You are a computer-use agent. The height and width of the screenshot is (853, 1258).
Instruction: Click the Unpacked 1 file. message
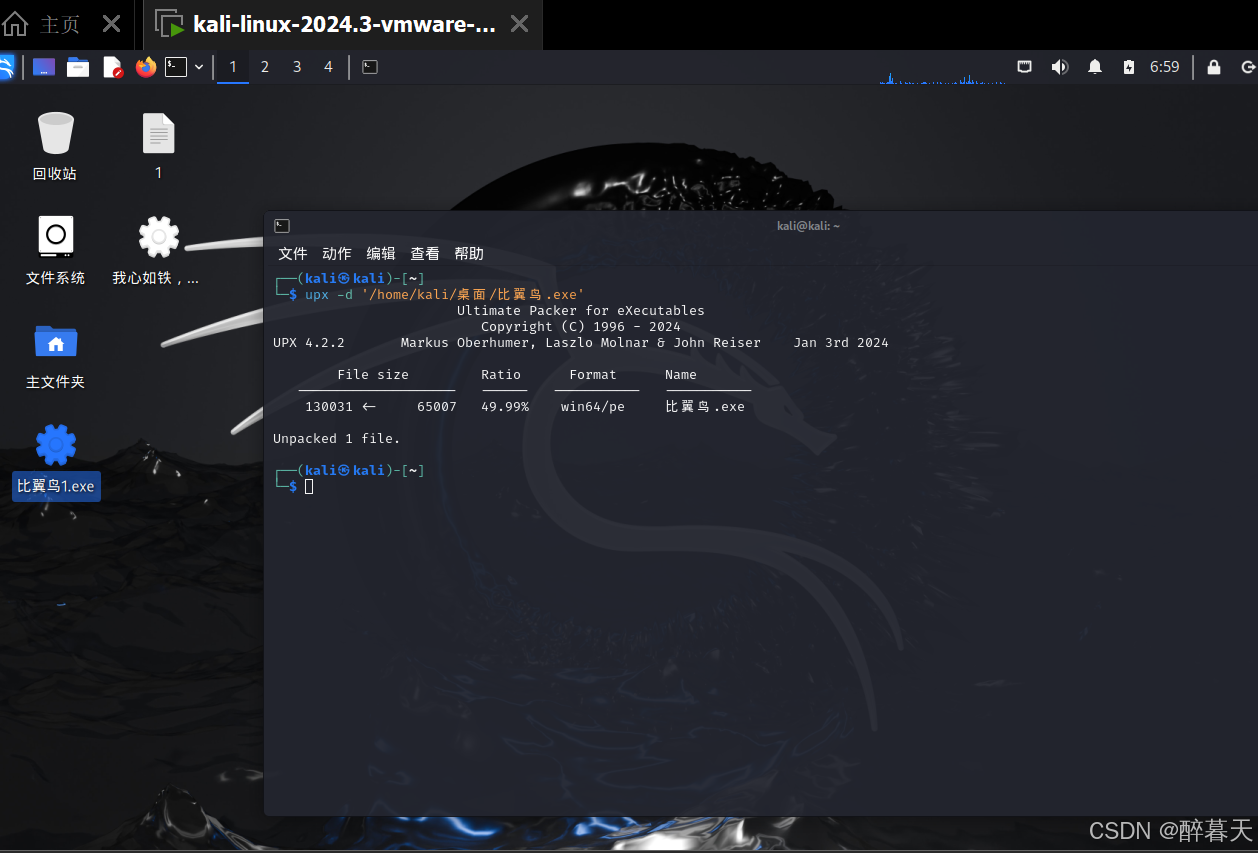pos(337,438)
